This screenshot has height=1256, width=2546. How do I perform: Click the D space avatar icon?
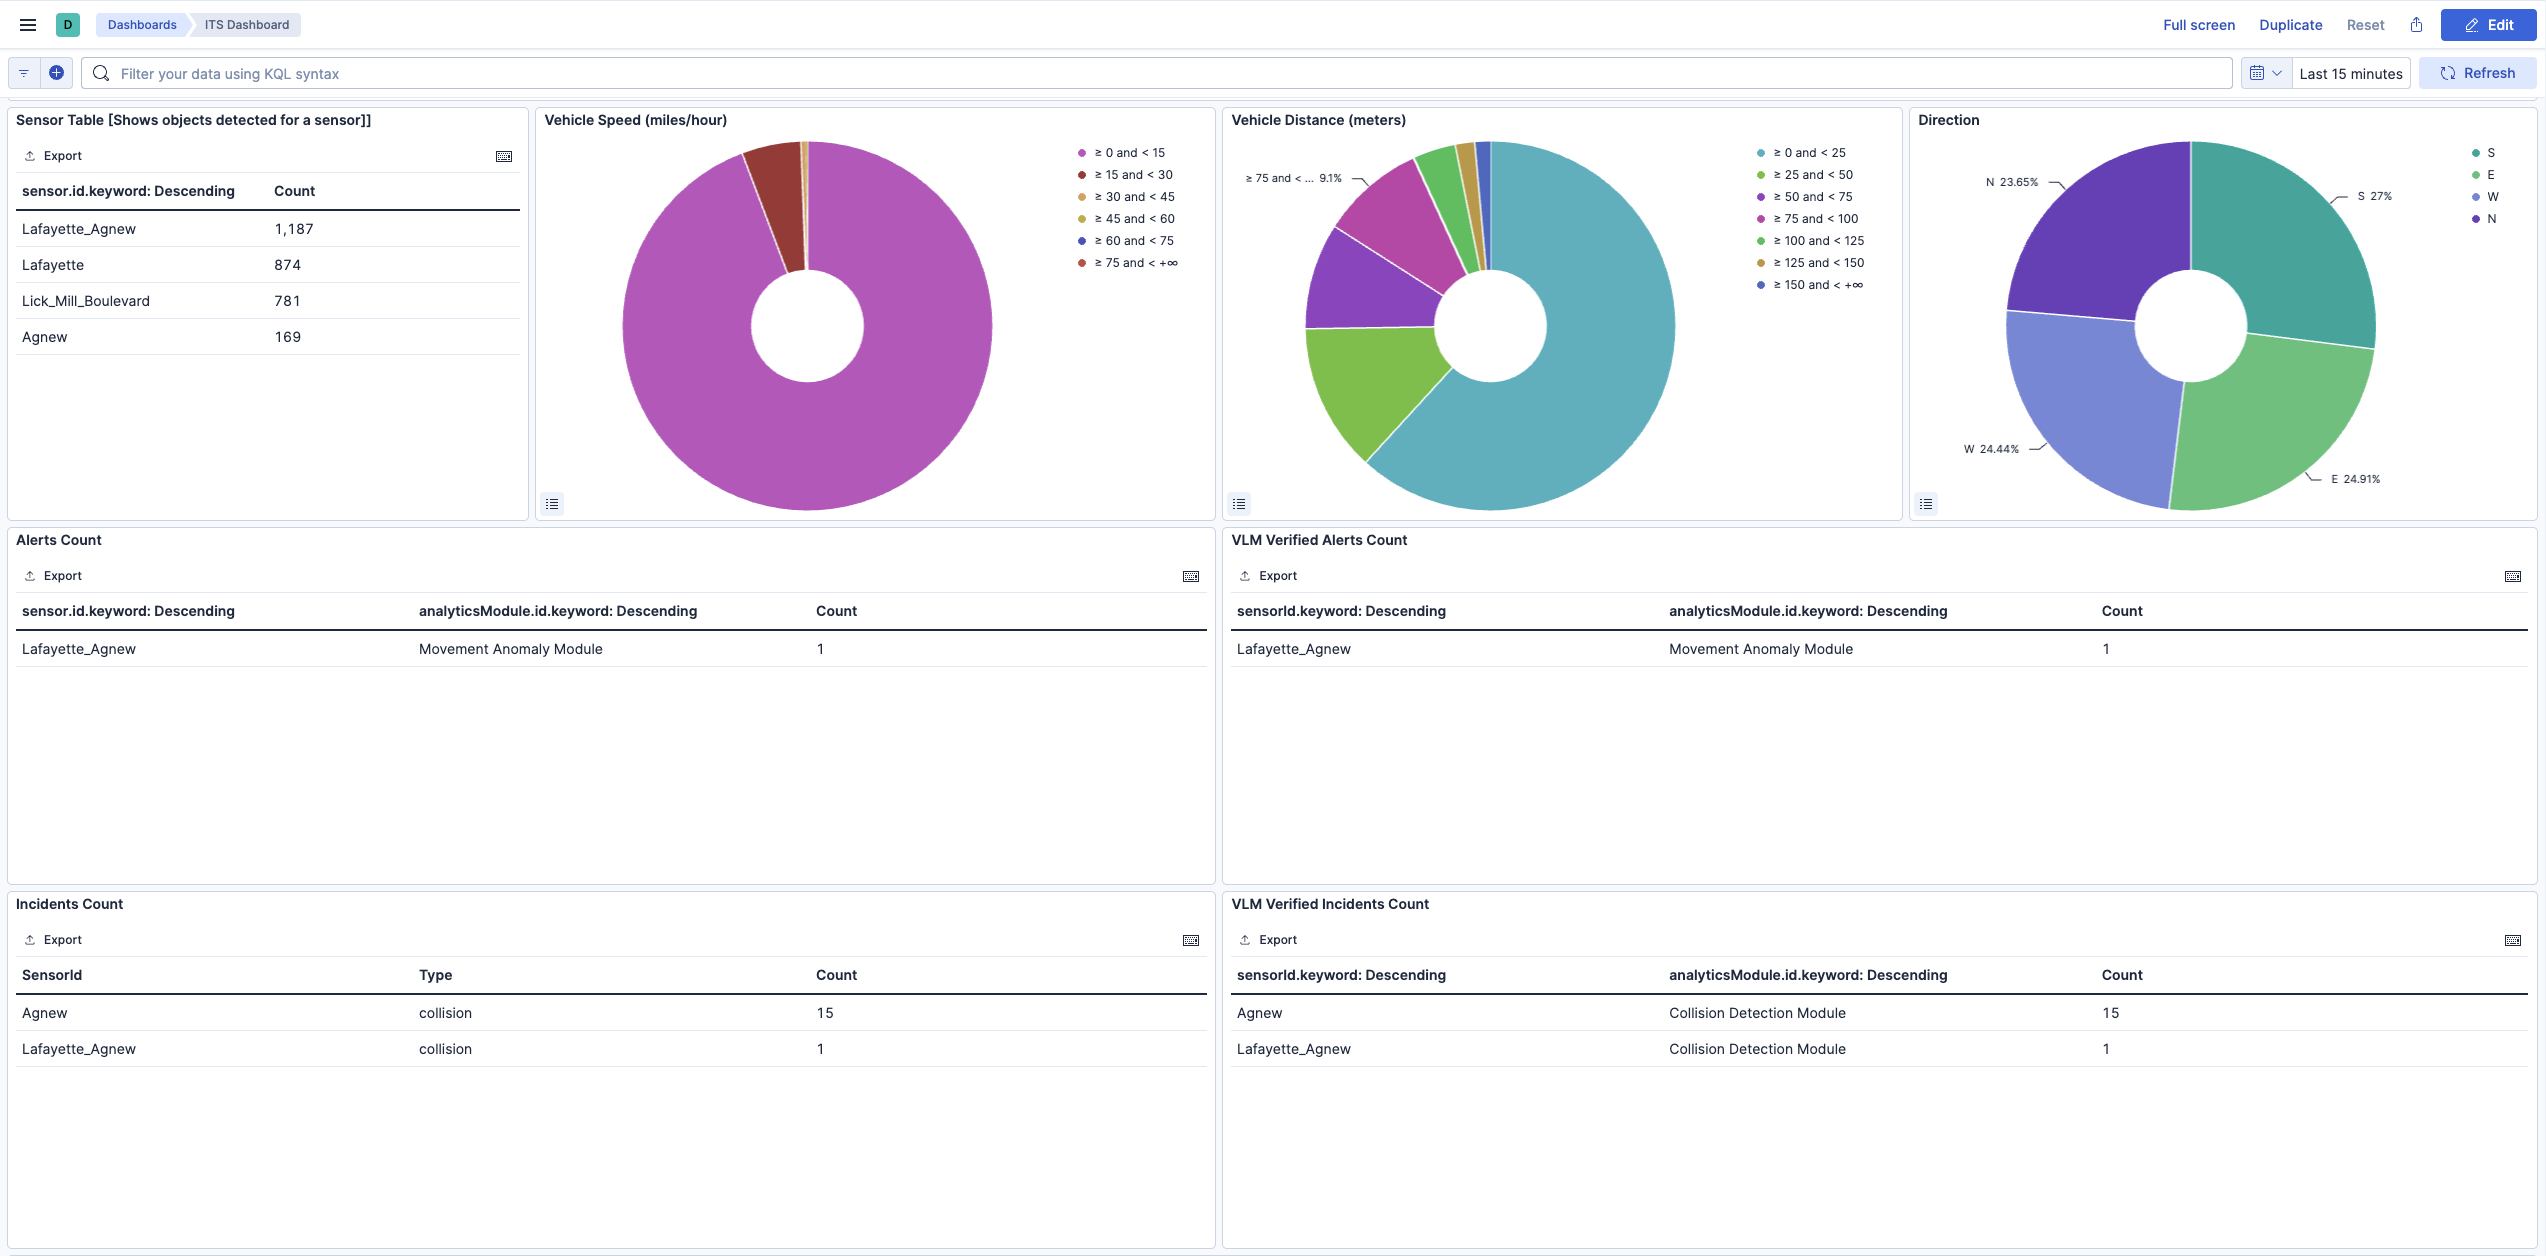coord(68,24)
